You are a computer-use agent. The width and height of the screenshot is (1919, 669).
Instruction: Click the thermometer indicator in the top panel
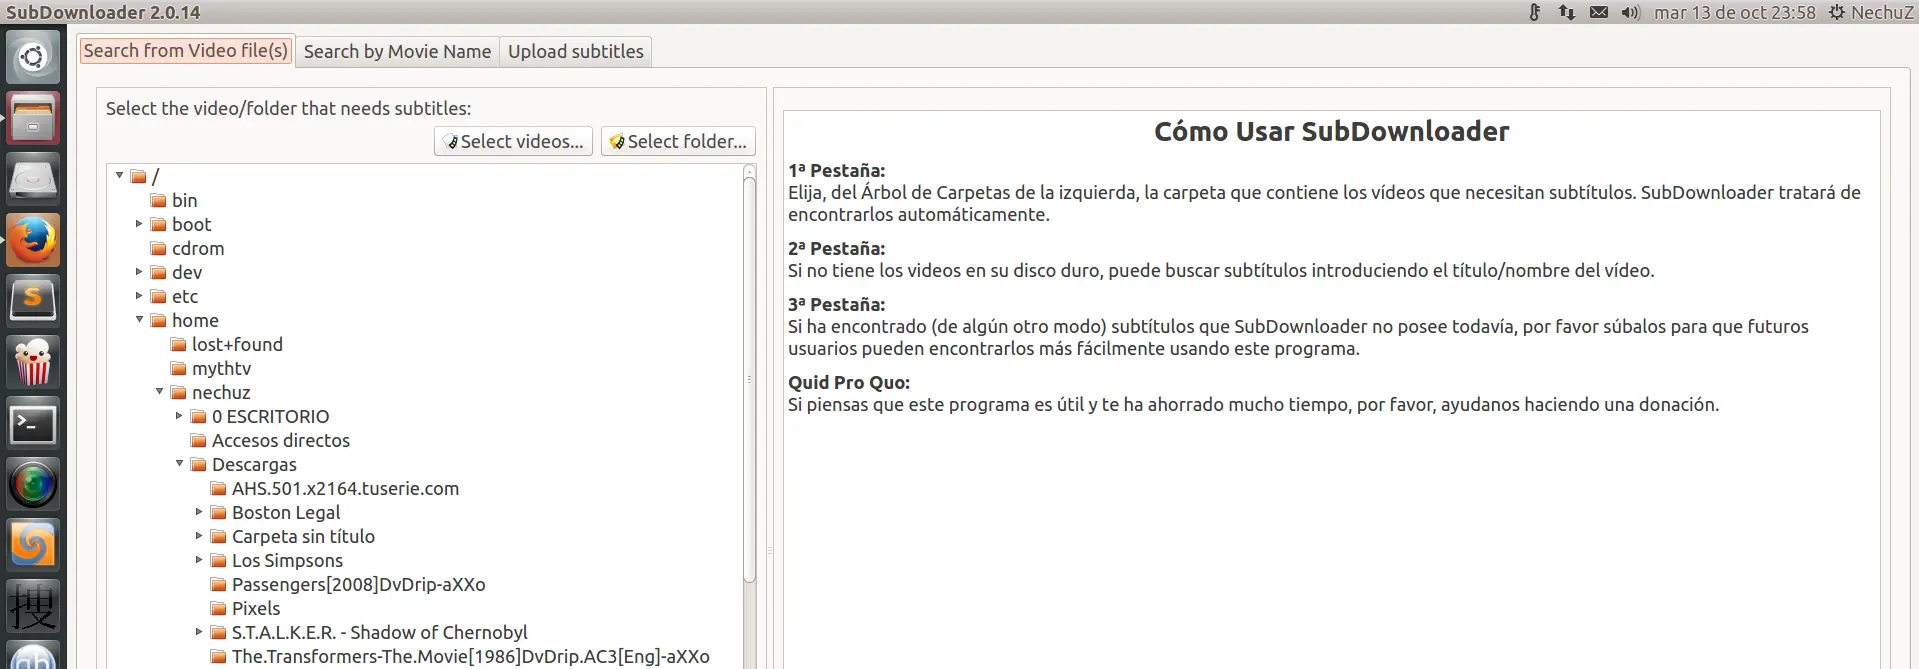(x=1535, y=12)
